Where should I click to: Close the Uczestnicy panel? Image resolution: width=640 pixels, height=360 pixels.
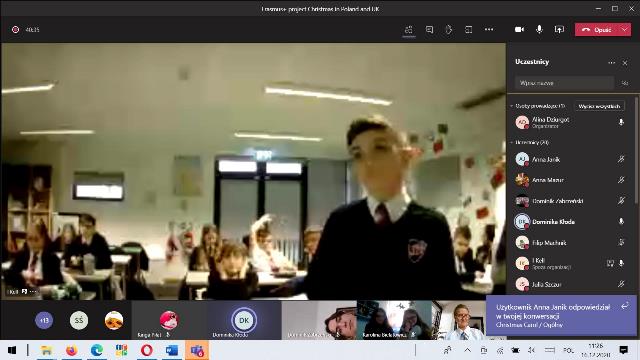point(625,63)
